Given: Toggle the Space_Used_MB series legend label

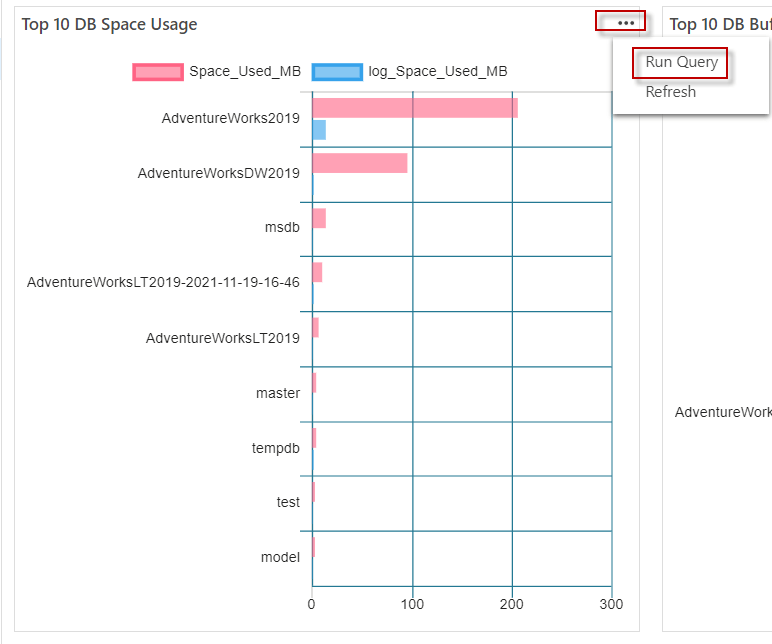Looking at the screenshot, I should pos(245,71).
